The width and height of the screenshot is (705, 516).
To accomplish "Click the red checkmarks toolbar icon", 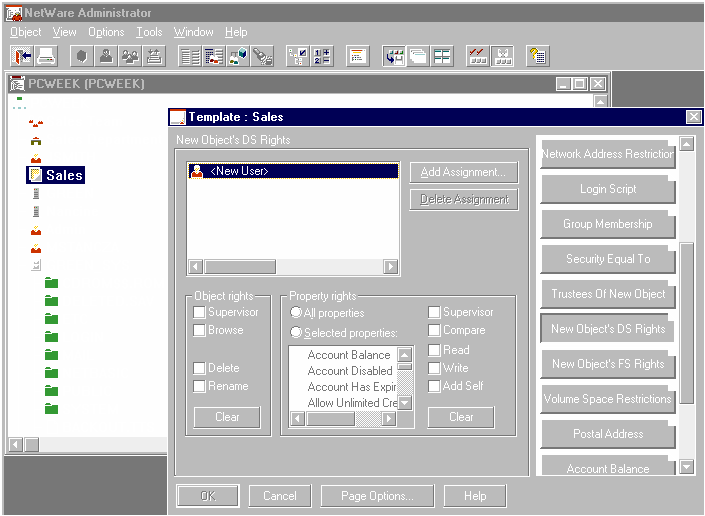I will [477, 56].
